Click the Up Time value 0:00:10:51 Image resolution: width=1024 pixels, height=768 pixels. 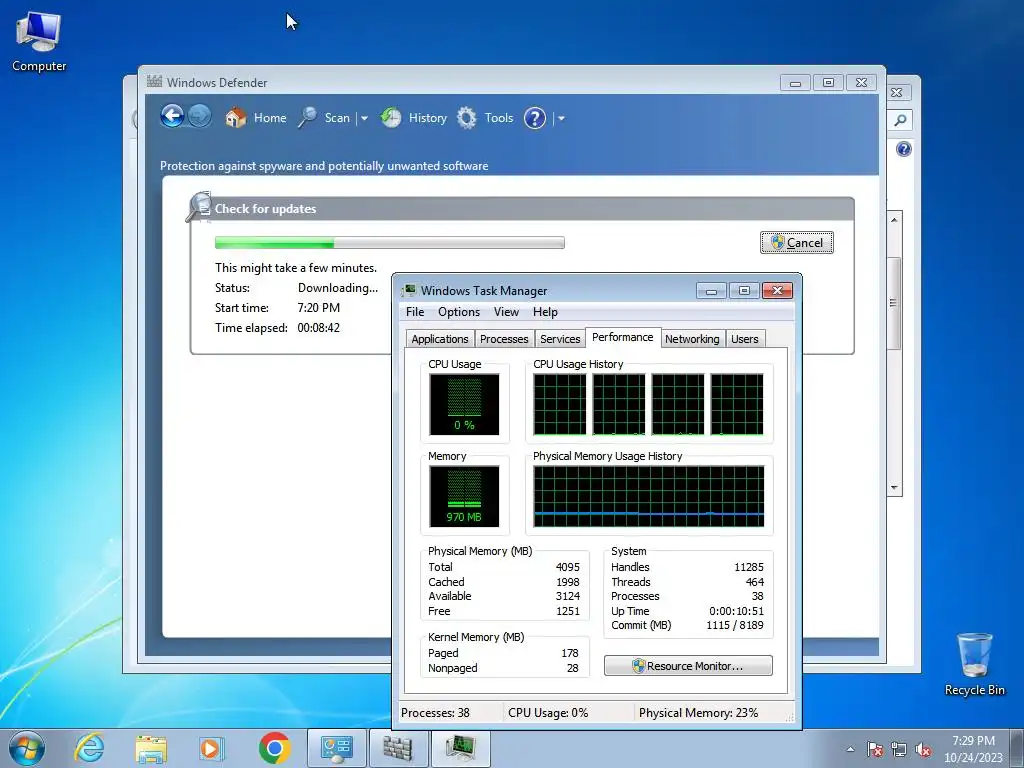coord(736,611)
